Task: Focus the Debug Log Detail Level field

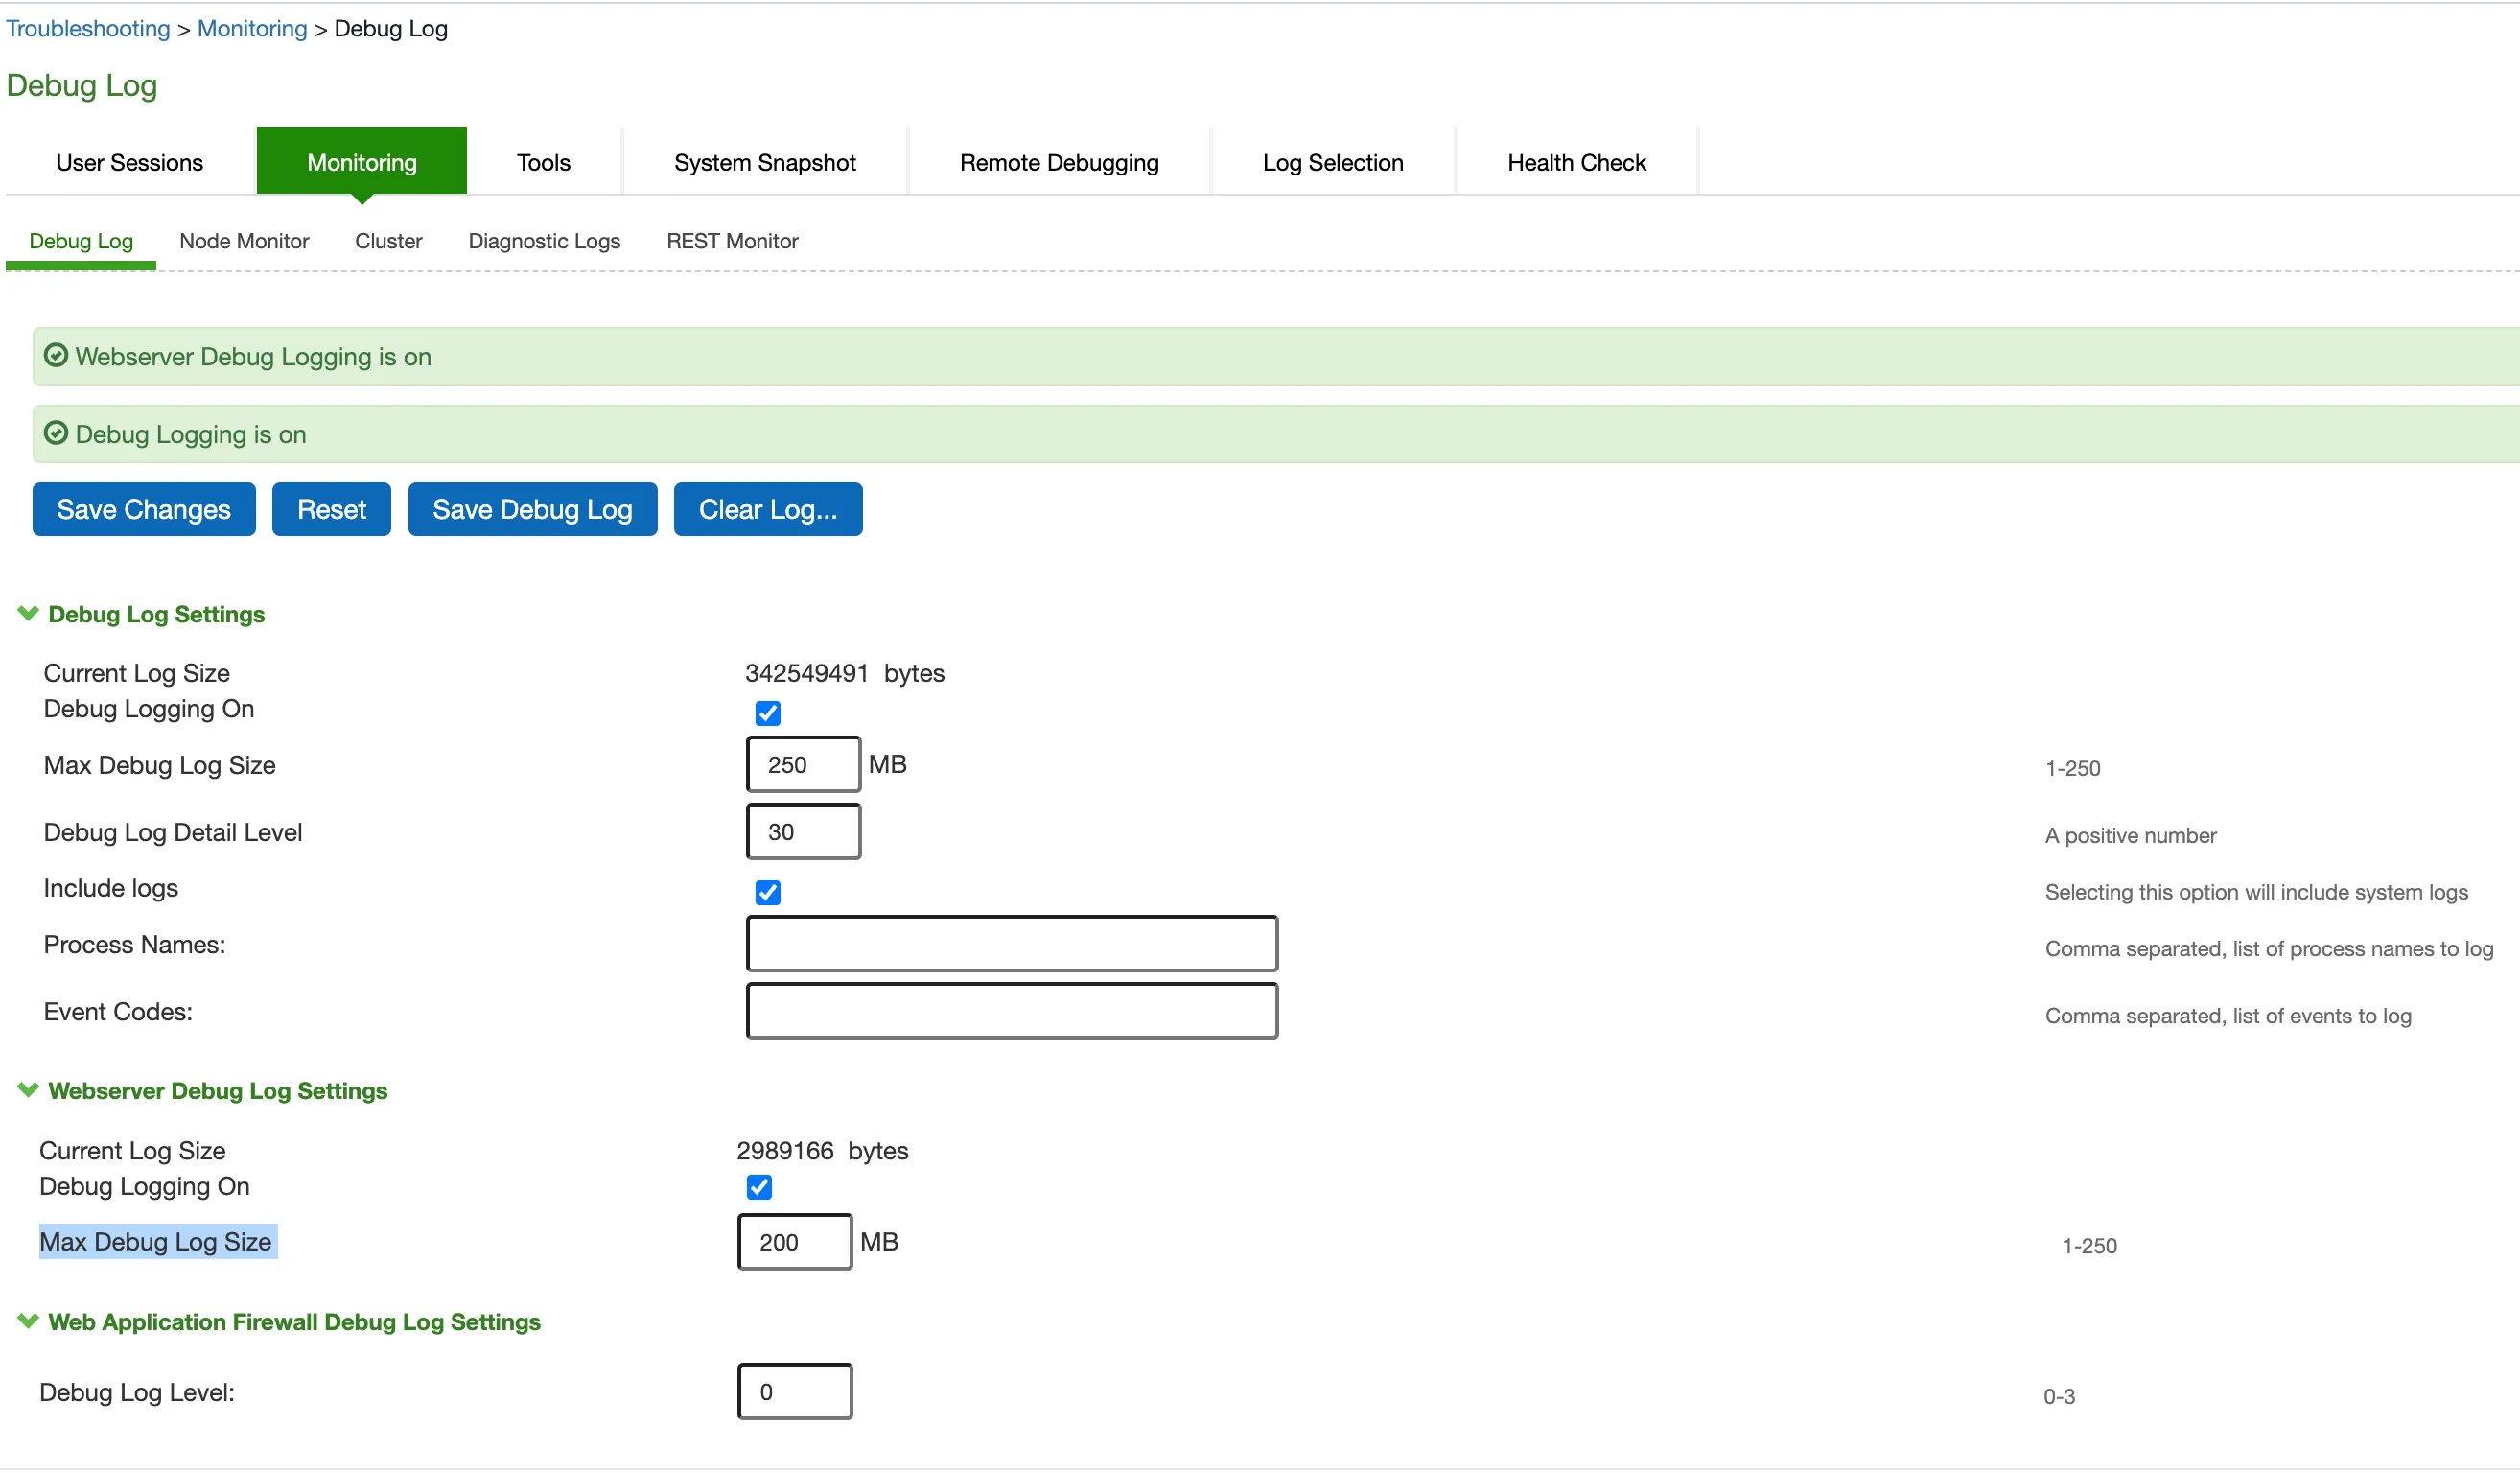Action: point(804,832)
